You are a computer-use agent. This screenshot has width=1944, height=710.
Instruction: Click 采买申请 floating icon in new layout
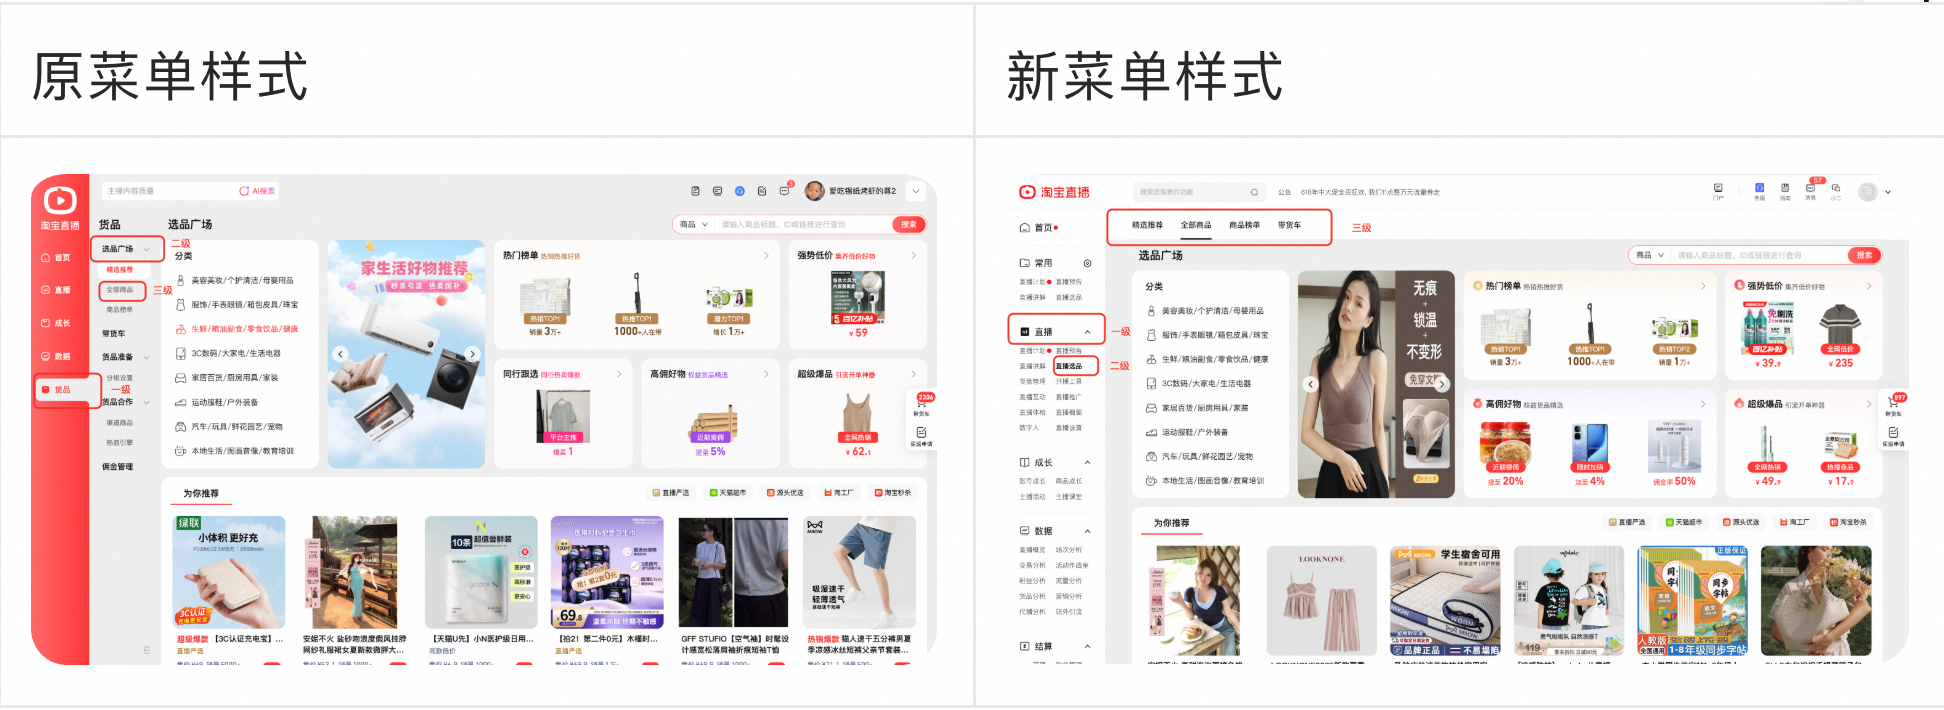tap(1893, 436)
